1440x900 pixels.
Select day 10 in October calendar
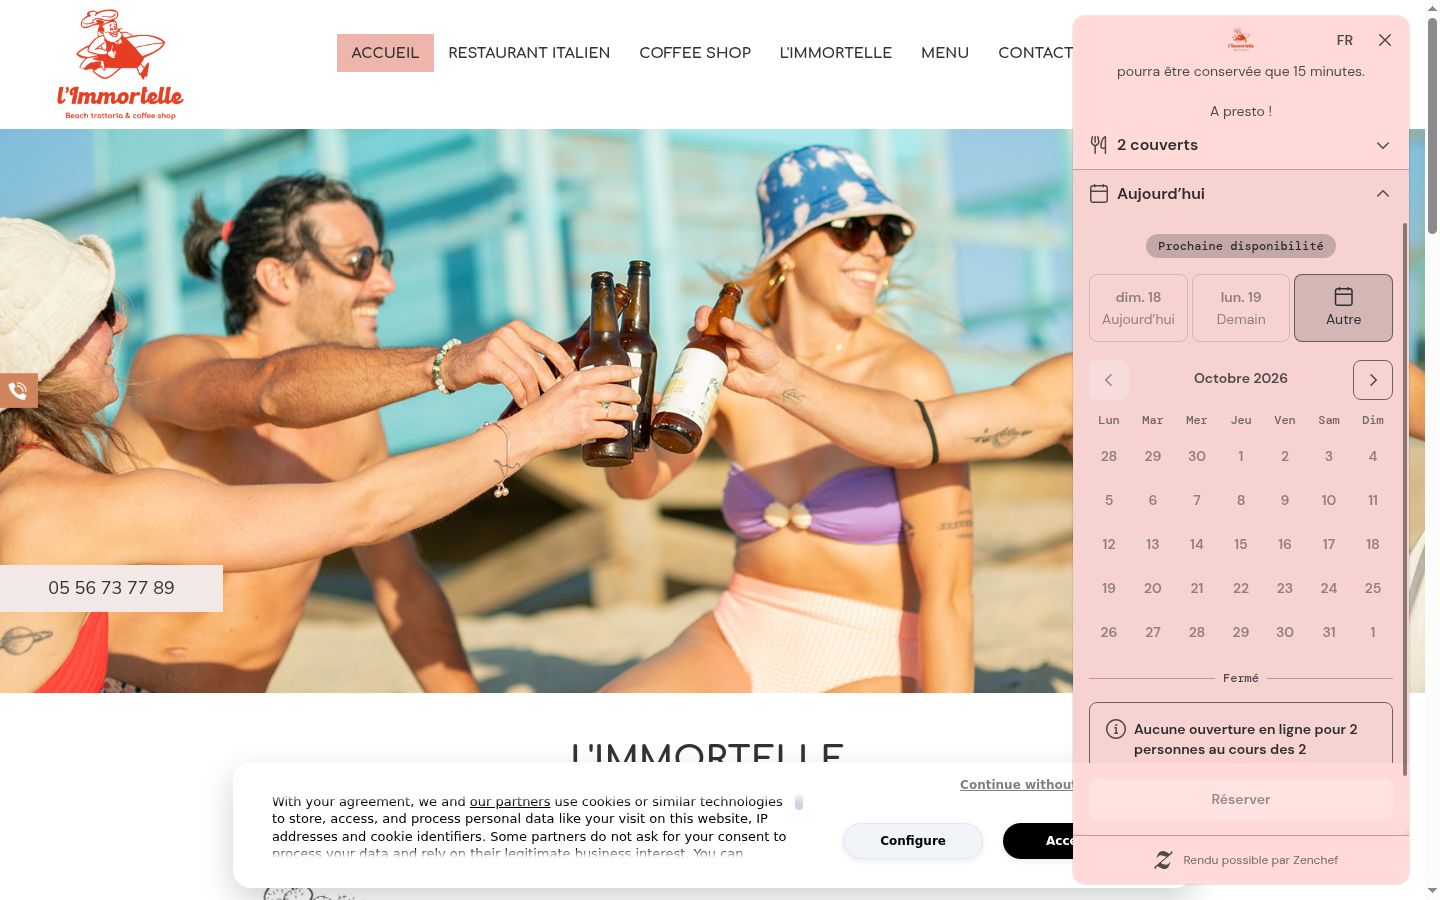coord(1329,500)
